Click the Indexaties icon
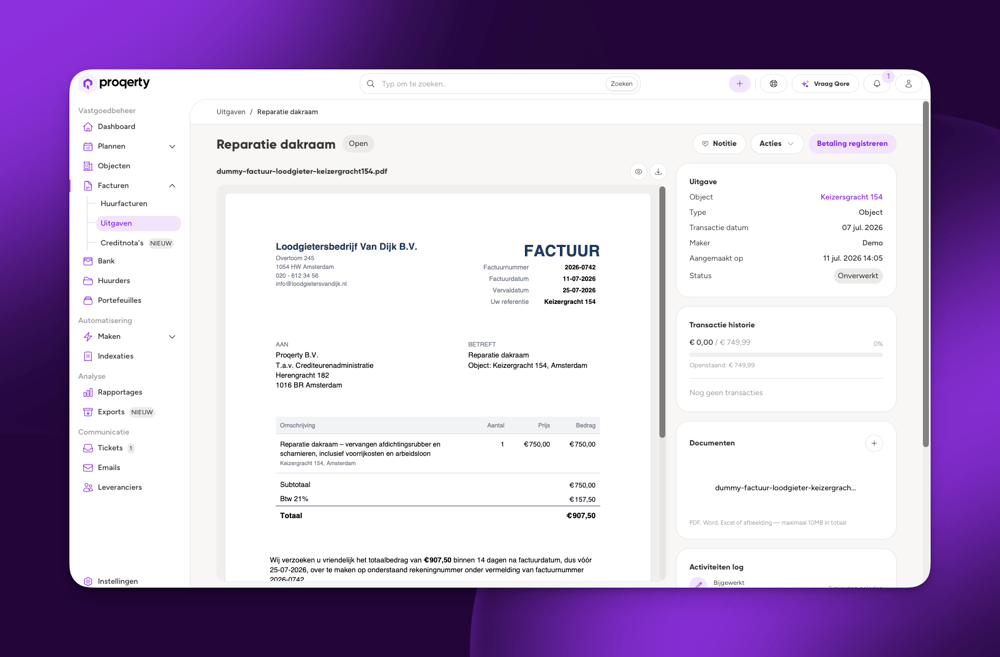The height and width of the screenshot is (657, 1000). 88,356
